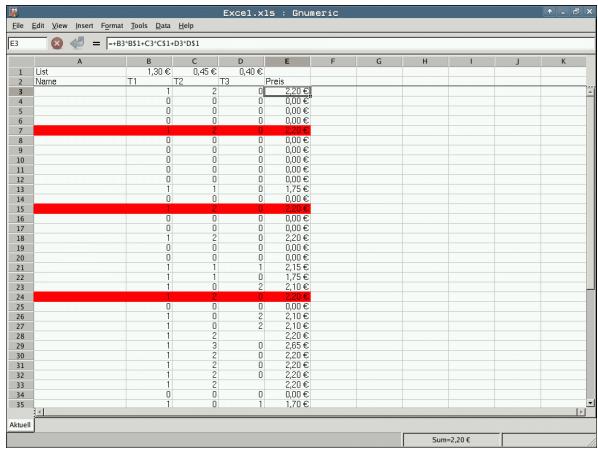Click cell with 1,30 € in row 1
The height and width of the screenshot is (451, 598).
click(x=149, y=72)
